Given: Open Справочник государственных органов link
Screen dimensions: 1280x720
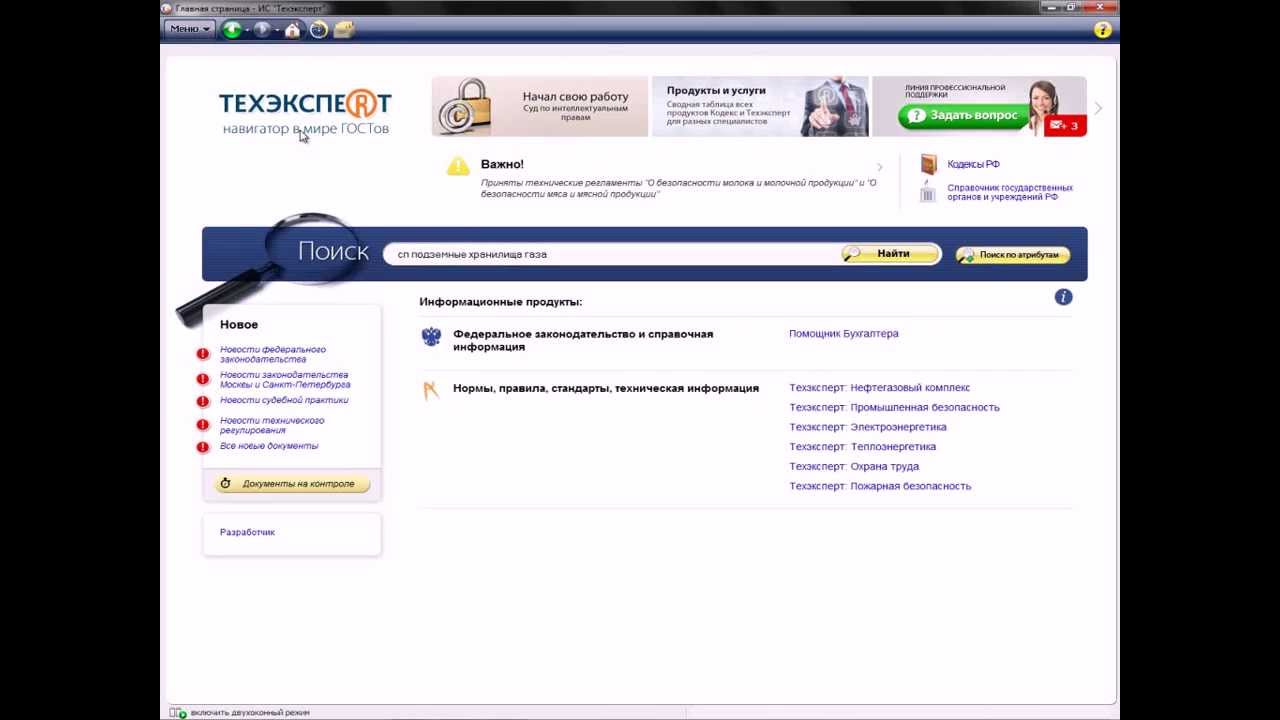Looking at the screenshot, I should [x=1010, y=192].
